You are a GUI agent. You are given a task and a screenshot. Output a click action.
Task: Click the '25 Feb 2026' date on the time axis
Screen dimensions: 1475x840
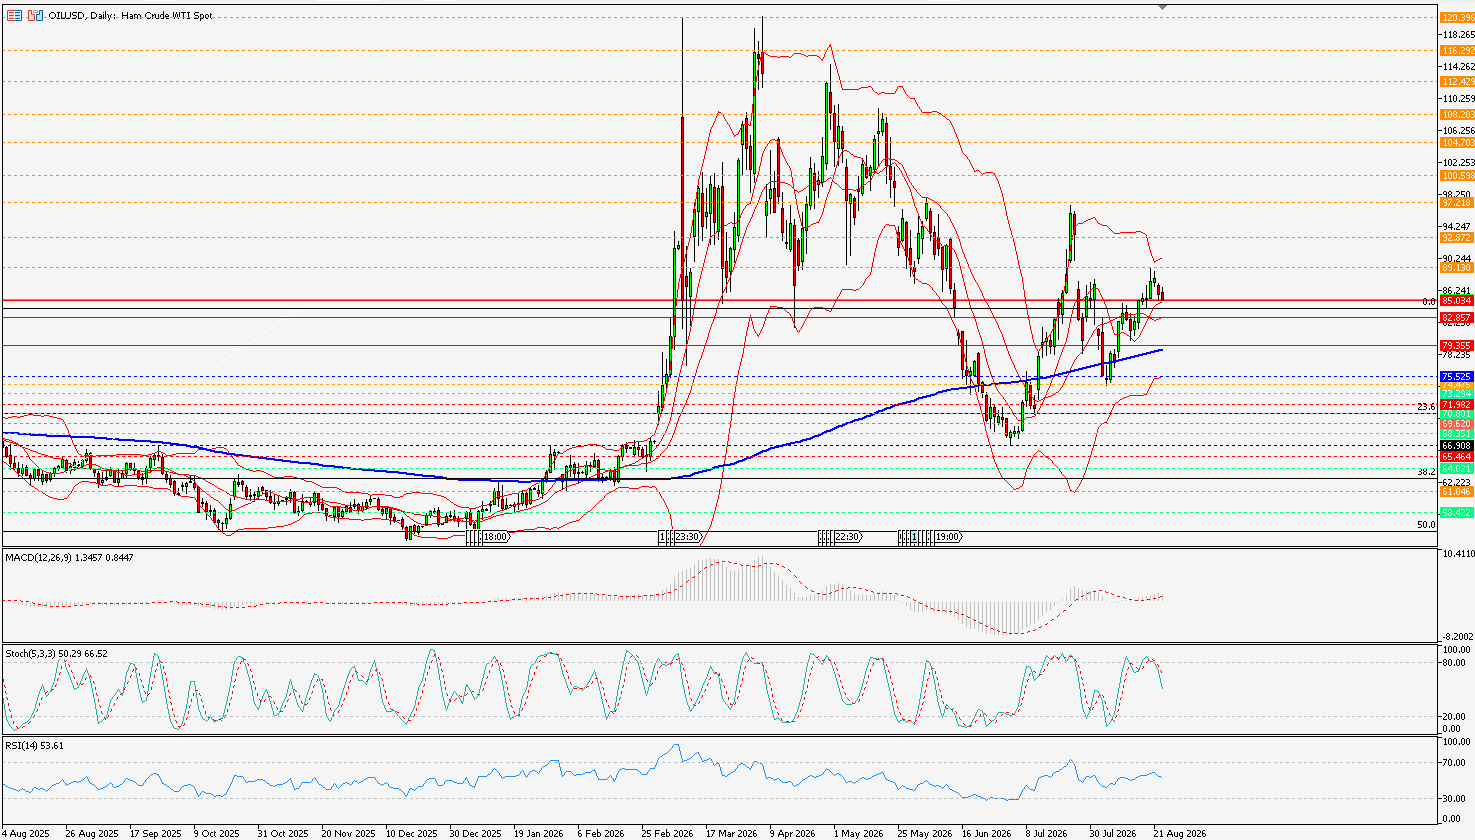click(x=667, y=833)
